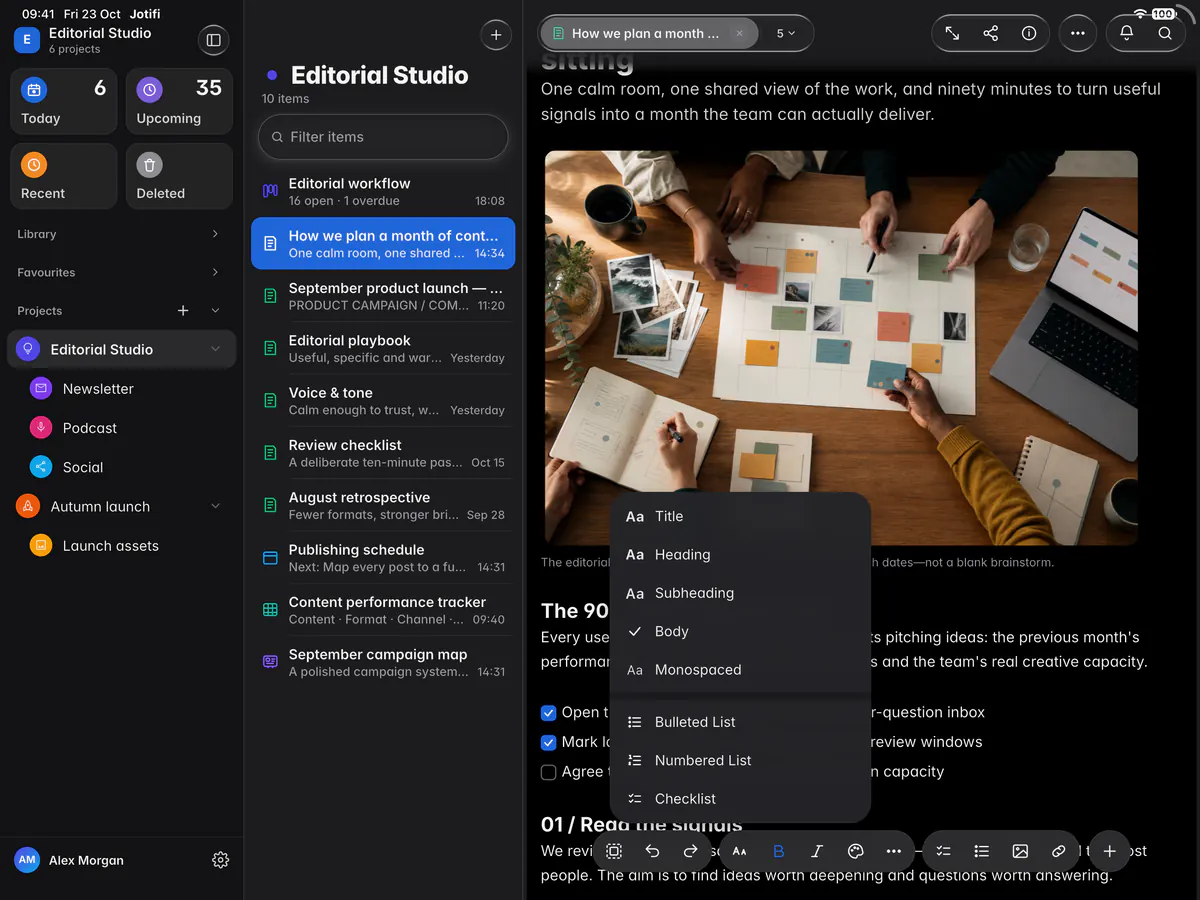Open the colour palette tool
Image resolution: width=1200 pixels, height=900 pixels.
(x=855, y=851)
